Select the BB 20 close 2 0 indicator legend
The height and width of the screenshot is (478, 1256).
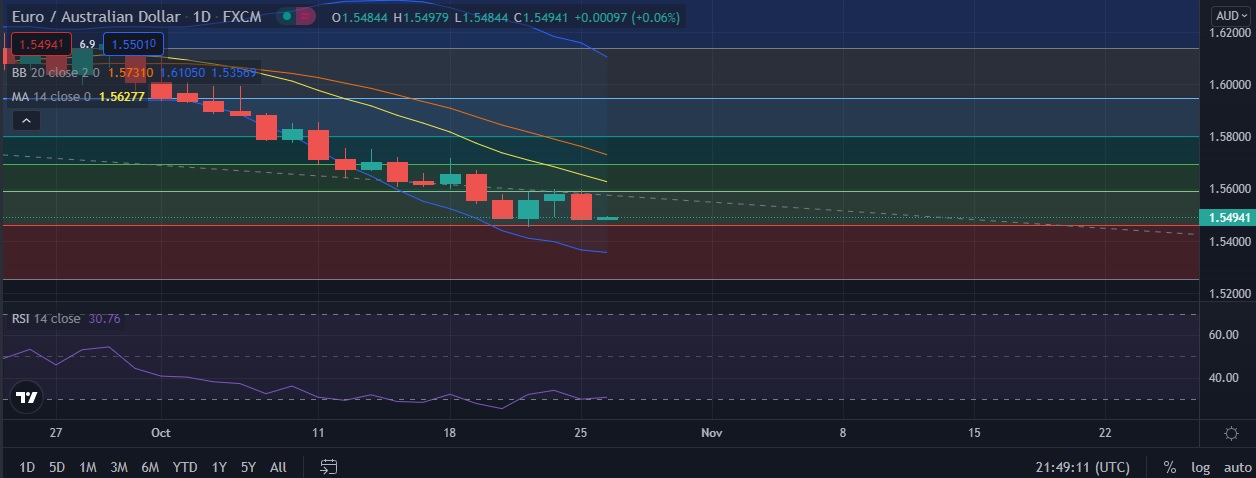(55, 73)
